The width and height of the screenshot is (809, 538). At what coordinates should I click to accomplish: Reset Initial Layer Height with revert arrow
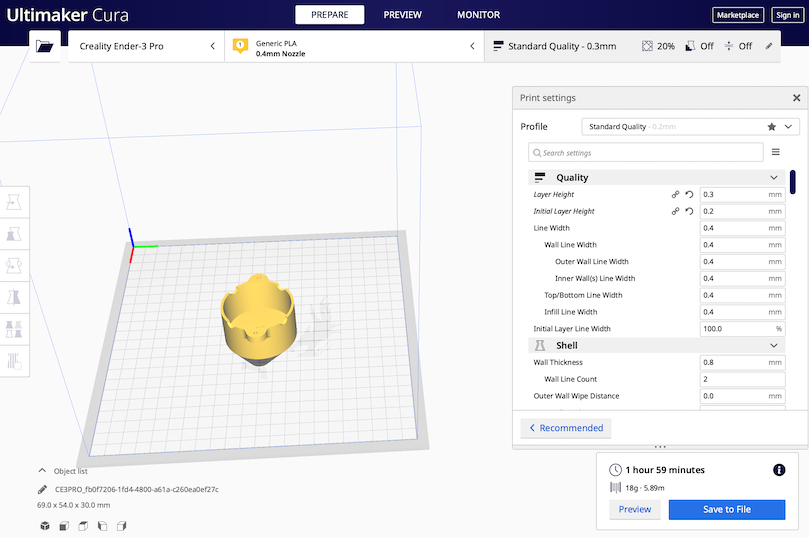click(x=689, y=211)
